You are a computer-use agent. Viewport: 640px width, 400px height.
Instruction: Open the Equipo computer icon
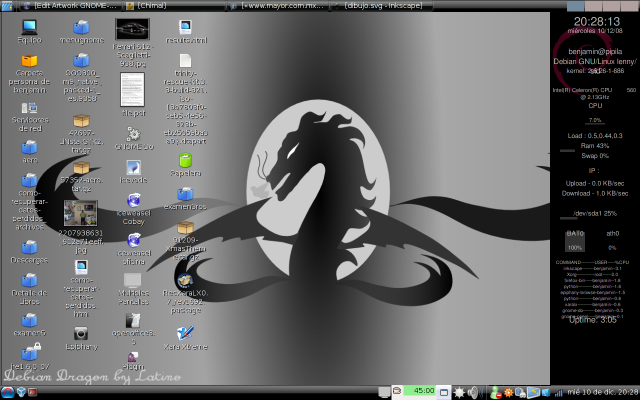pyautogui.click(x=29, y=28)
